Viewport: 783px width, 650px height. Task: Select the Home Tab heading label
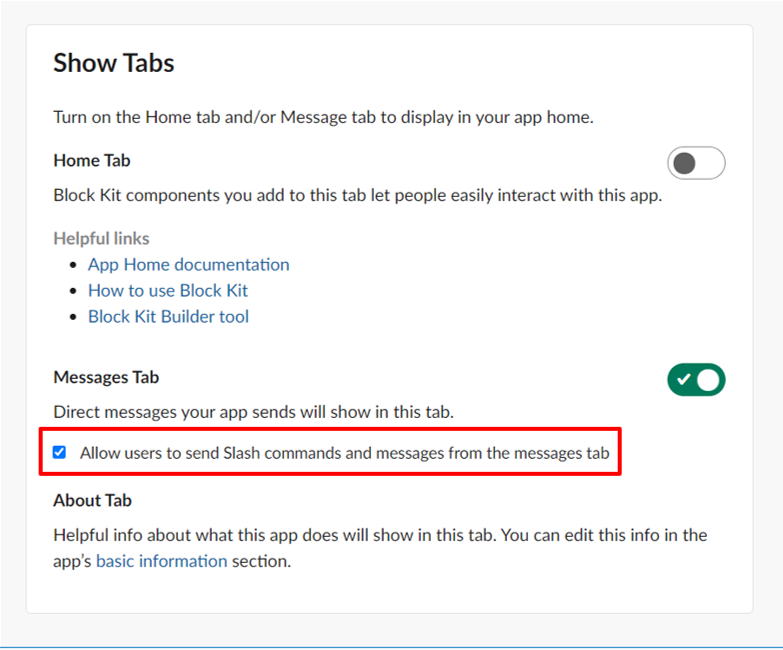[92, 160]
